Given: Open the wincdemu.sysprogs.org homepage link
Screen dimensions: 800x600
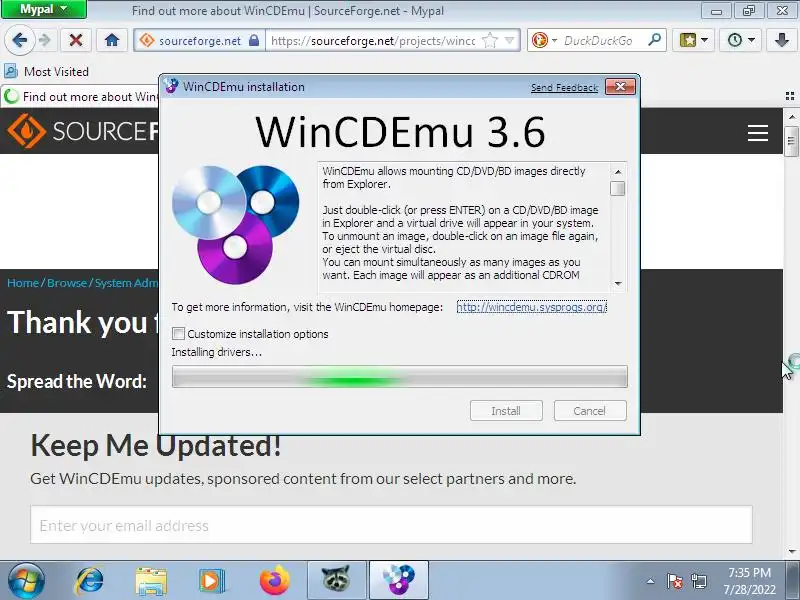Looking at the screenshot, I should click(531, 307).
